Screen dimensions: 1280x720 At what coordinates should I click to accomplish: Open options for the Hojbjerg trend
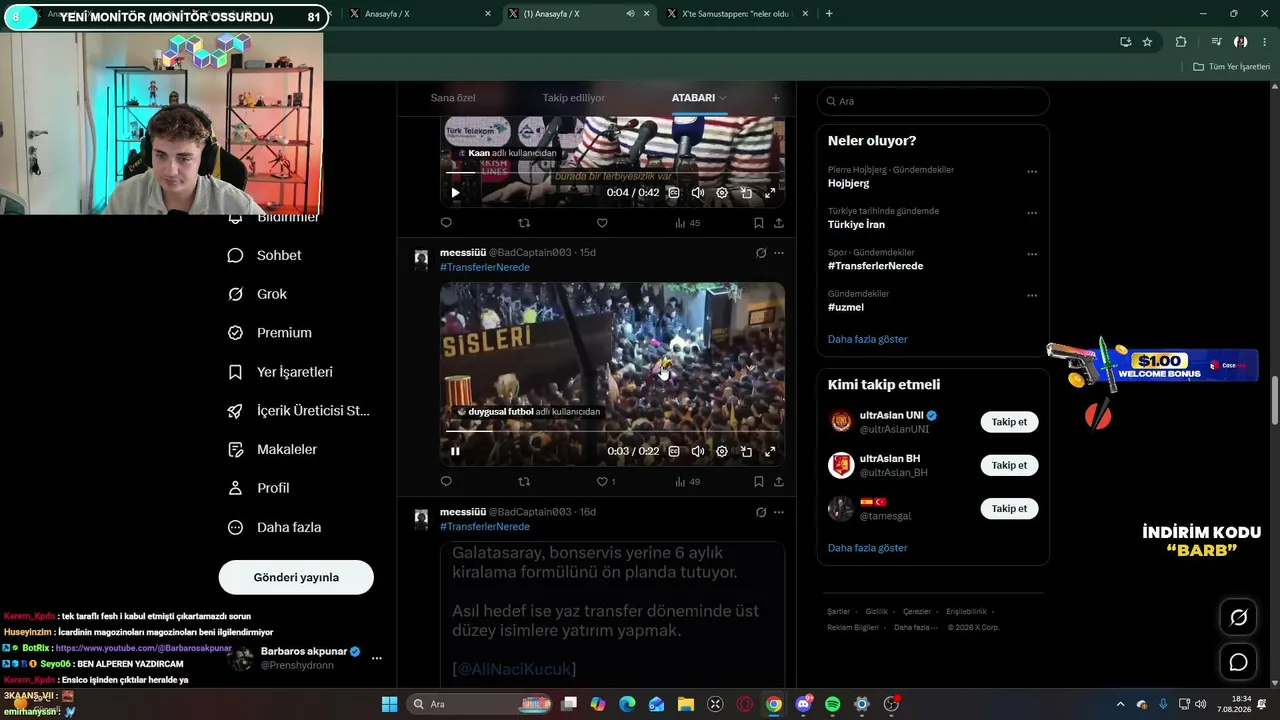pyautogui.click(x=1032, y=171)
